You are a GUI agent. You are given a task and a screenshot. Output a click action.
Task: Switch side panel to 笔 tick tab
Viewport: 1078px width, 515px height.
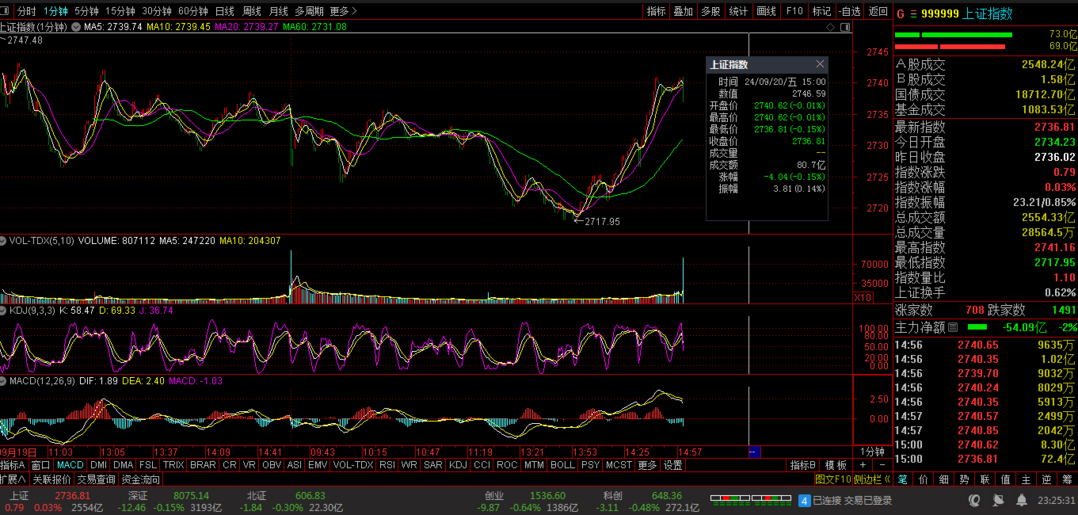[x=903, y=479]
